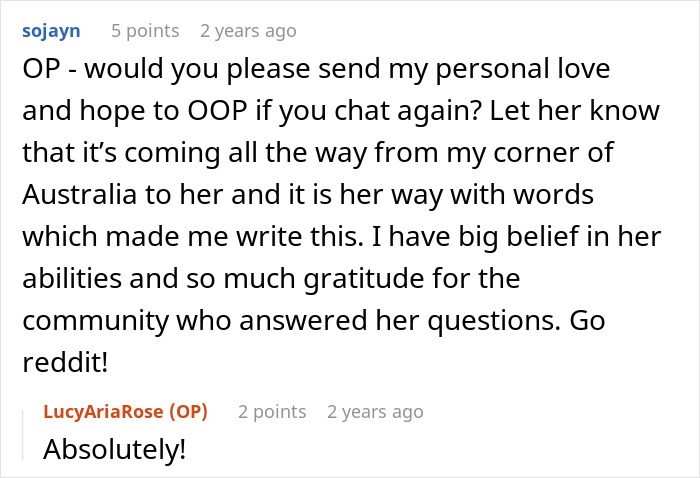This screenshot has width=700, height=478.
Task: Open sojayn's user profile
Action: point(51,31)
